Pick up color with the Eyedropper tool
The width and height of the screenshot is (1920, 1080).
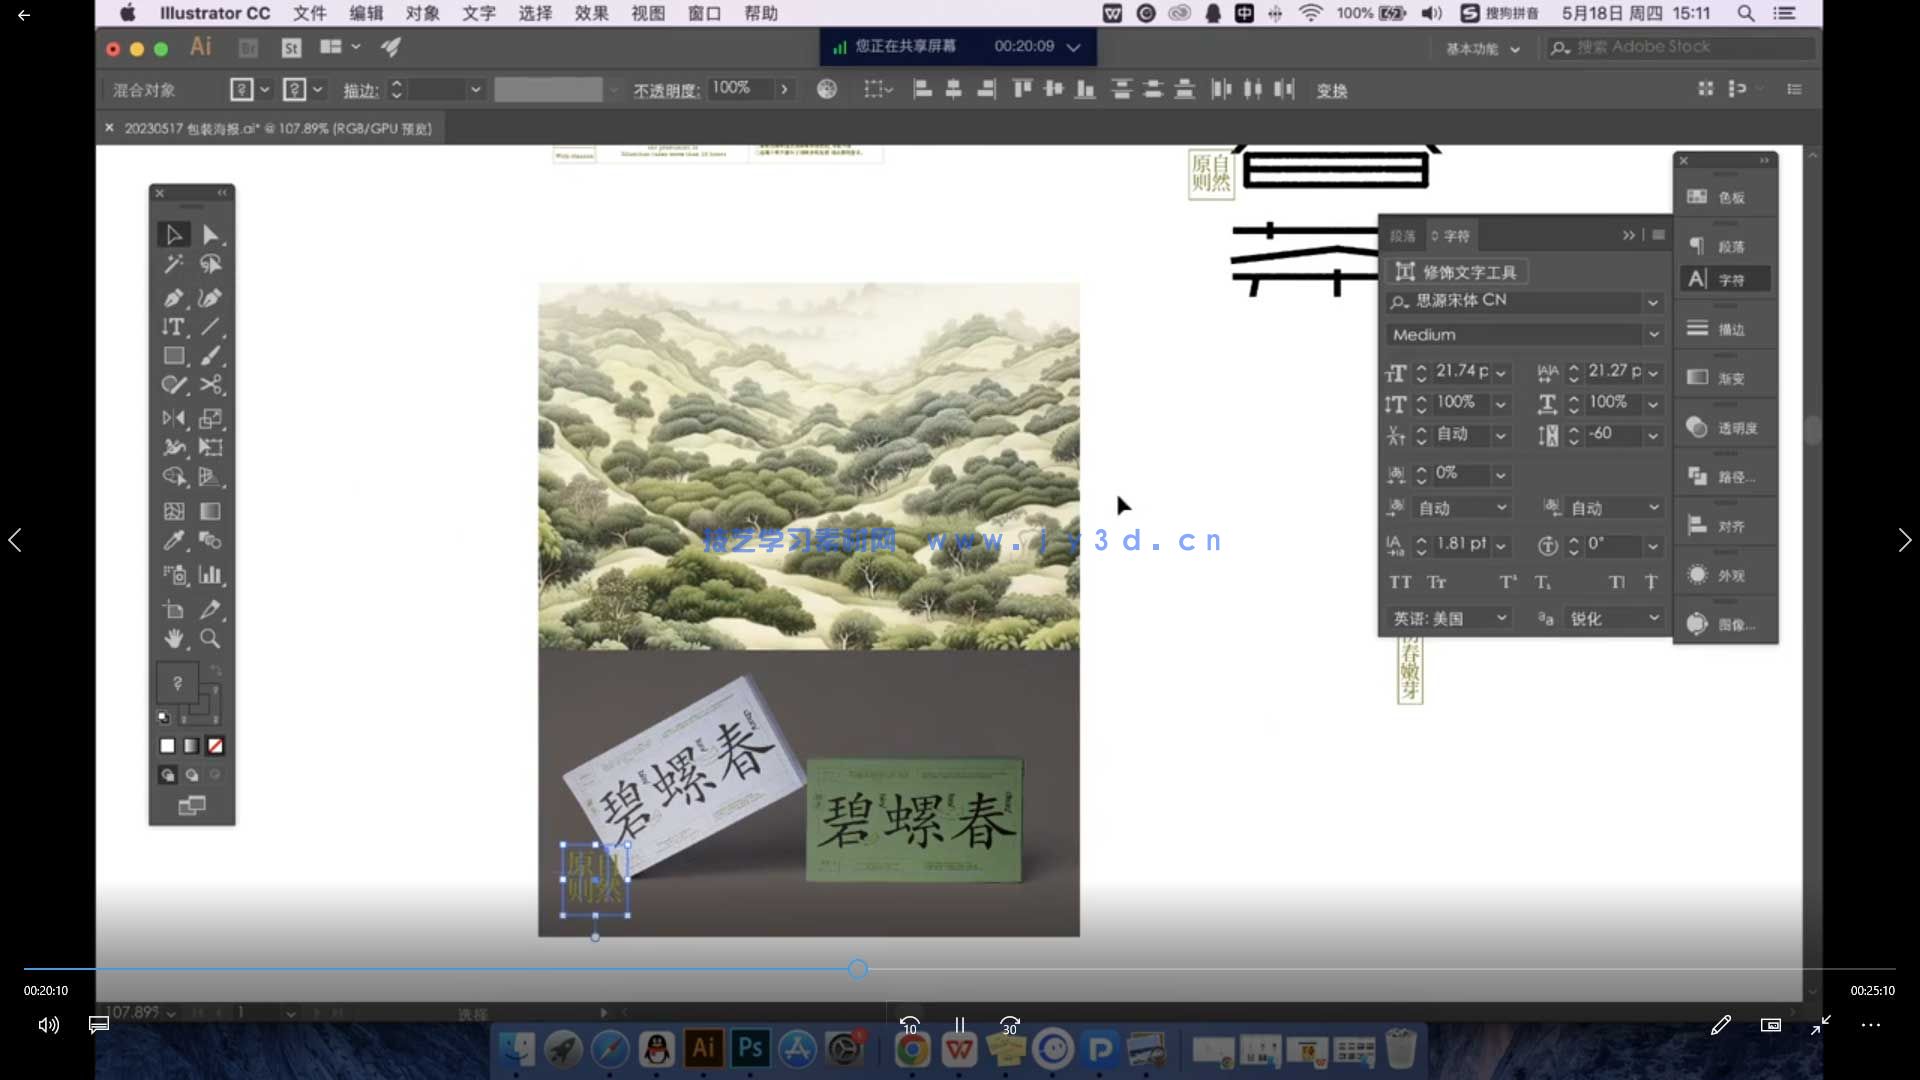click(x=174, y=541)
